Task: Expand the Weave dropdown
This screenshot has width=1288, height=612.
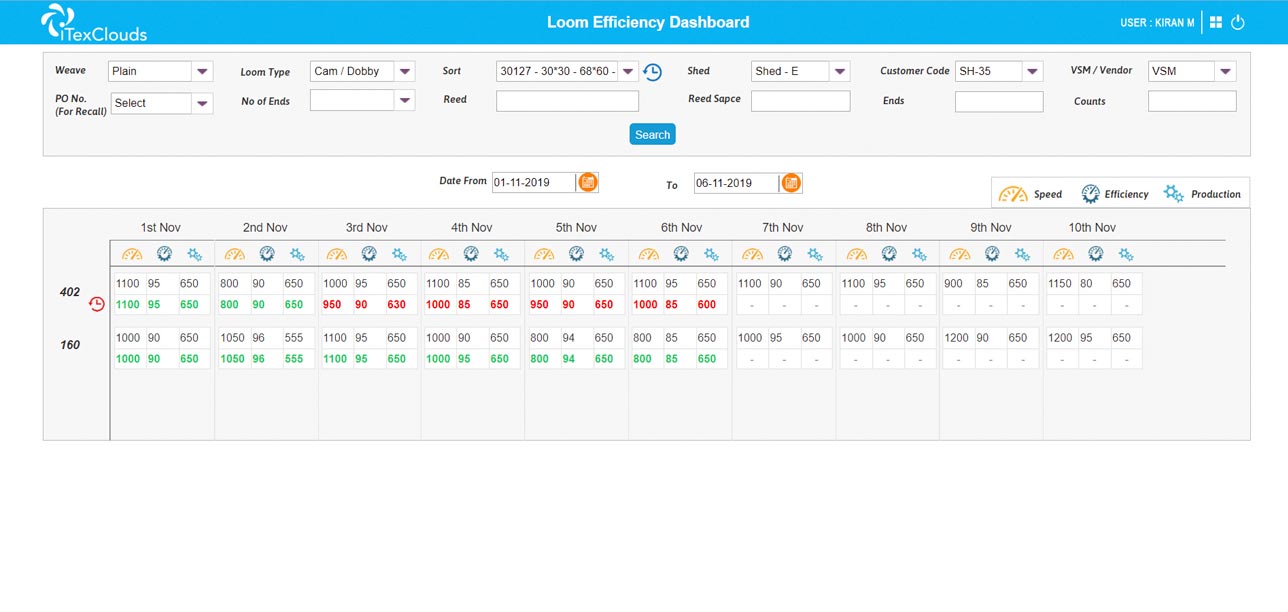Action: (x=203, y=71)
